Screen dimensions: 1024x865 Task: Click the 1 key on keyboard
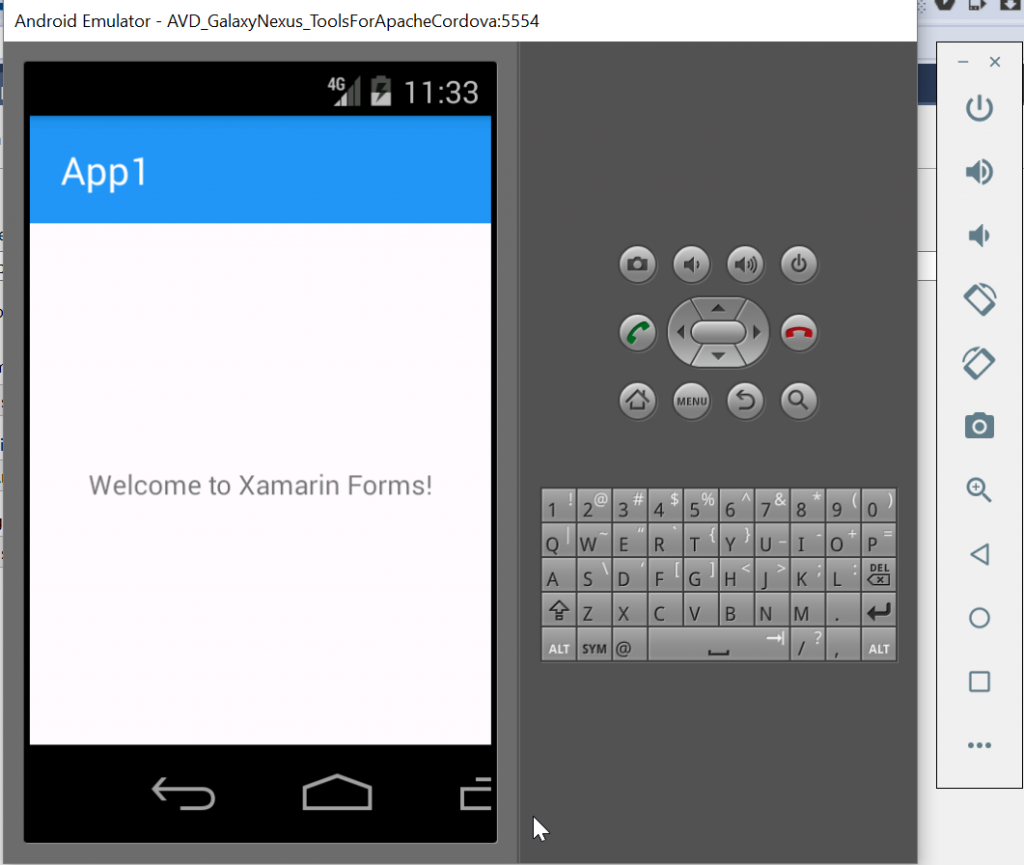[x=558, y=505]
